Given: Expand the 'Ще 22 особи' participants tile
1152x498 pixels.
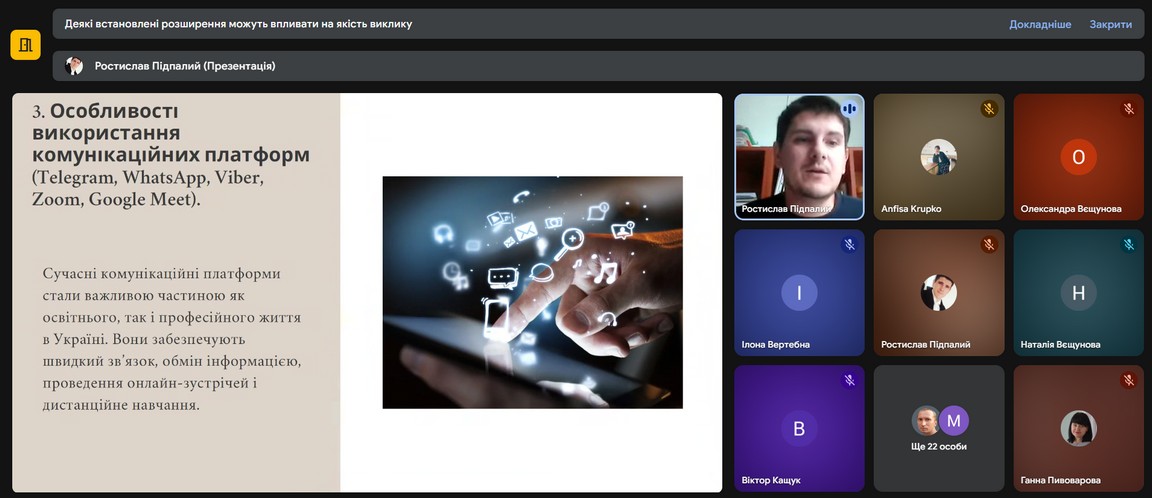Looking at the screenshot, I should point(939,428).
